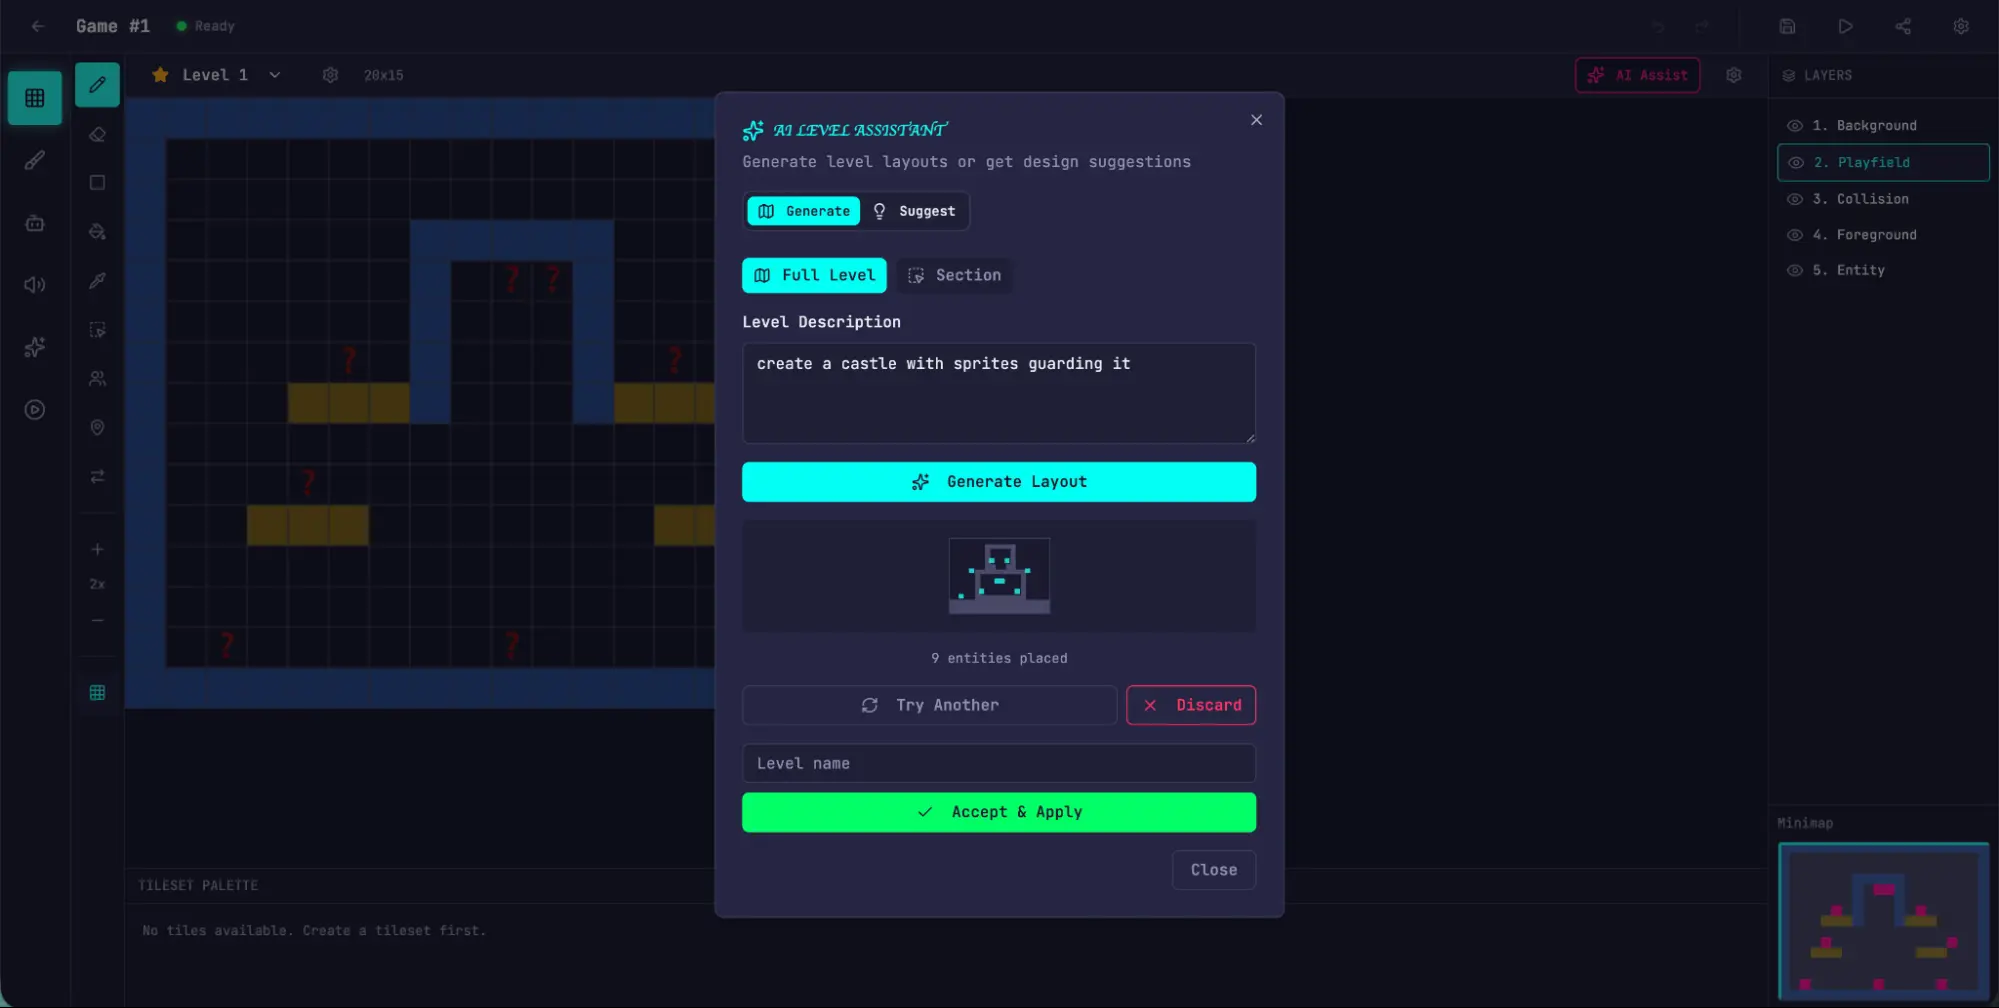Click the Level name input field

click(998, 763)
